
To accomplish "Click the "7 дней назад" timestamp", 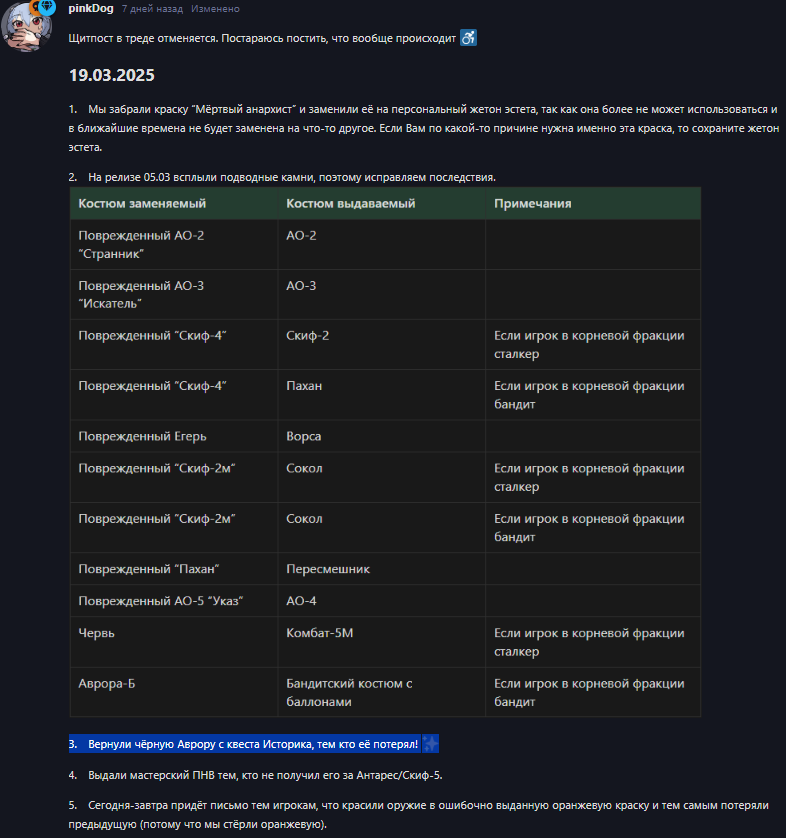I will click(x=152, y=9).
